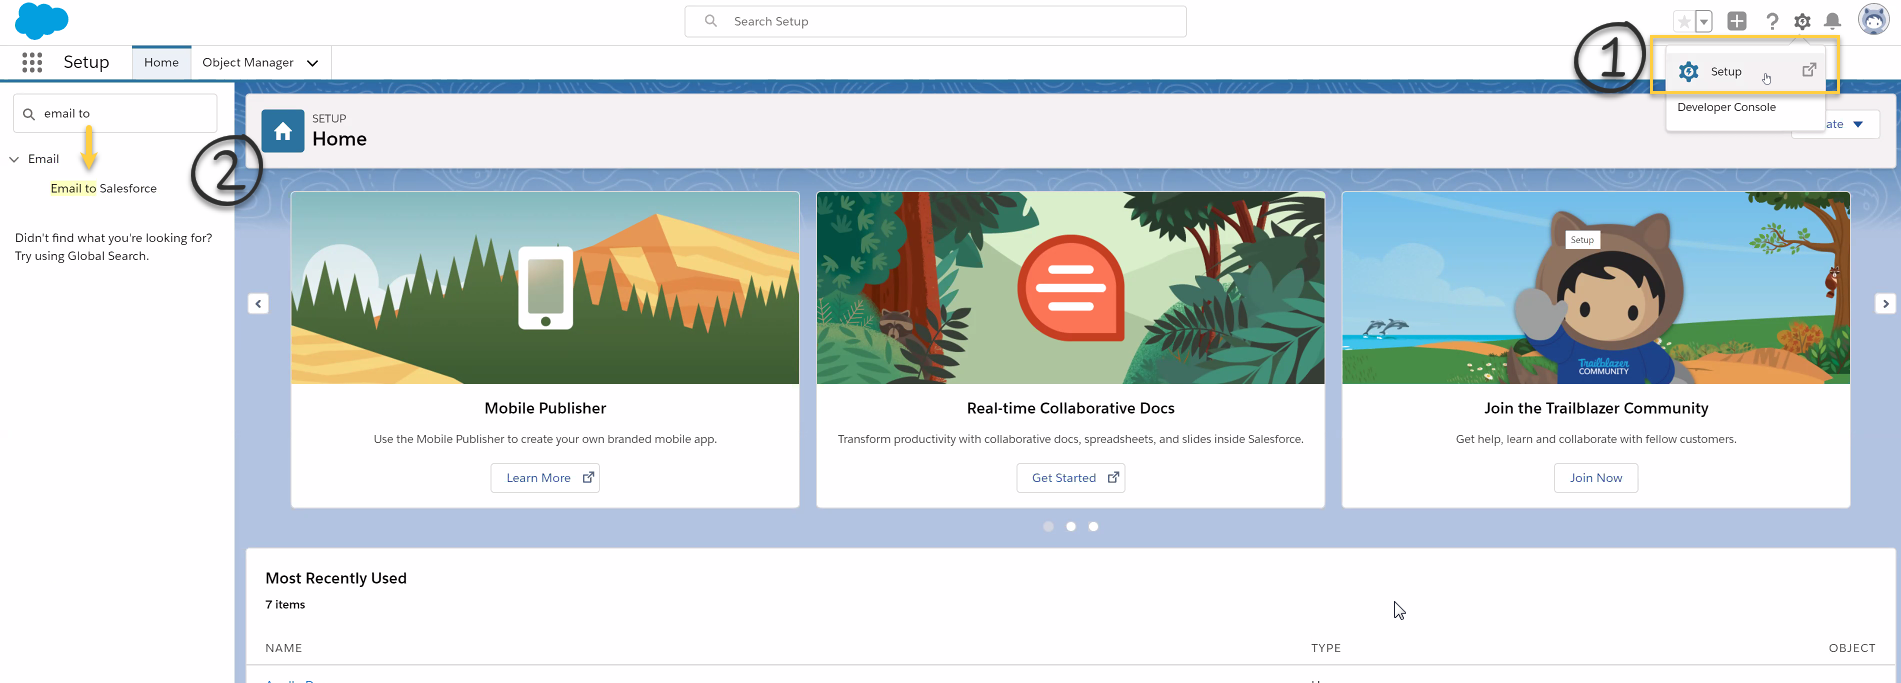Open the global actions plus icon
Viewport: 1901px width, 683px height.
[1737, 21]
